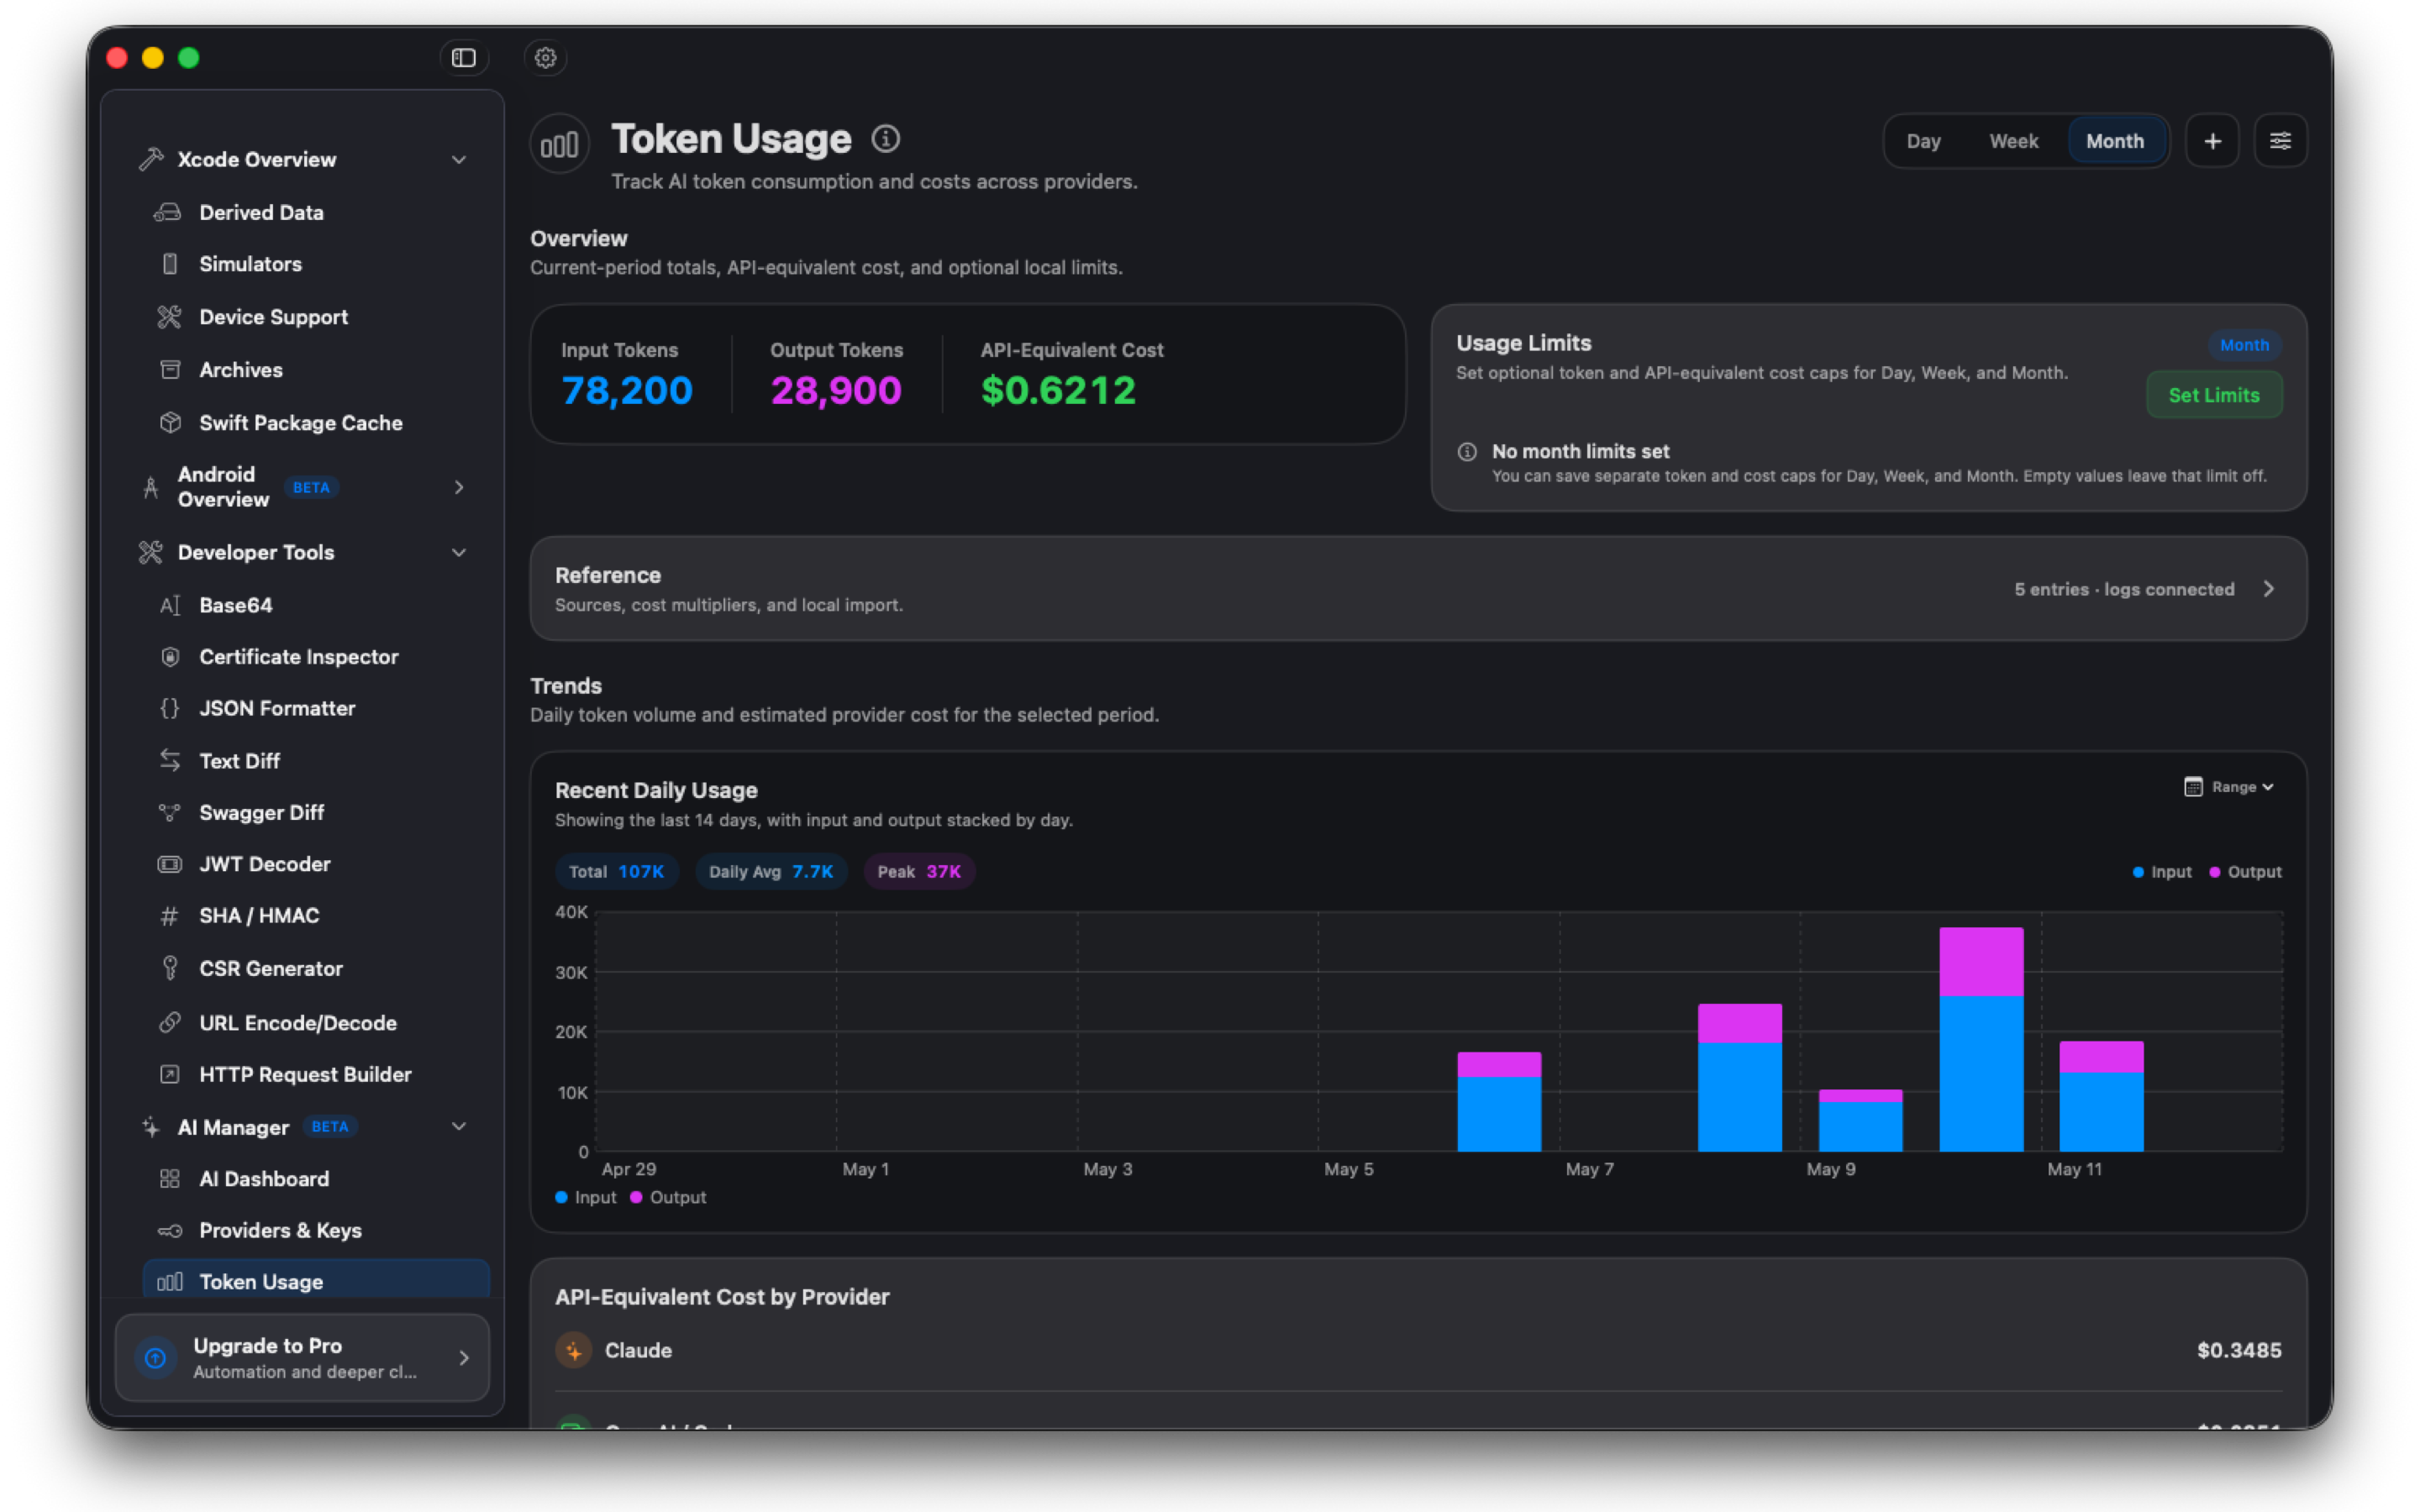This screenshot has height=1512, width=2420.
Task: Switch period to Week
Action: (x=2014, y=141)
